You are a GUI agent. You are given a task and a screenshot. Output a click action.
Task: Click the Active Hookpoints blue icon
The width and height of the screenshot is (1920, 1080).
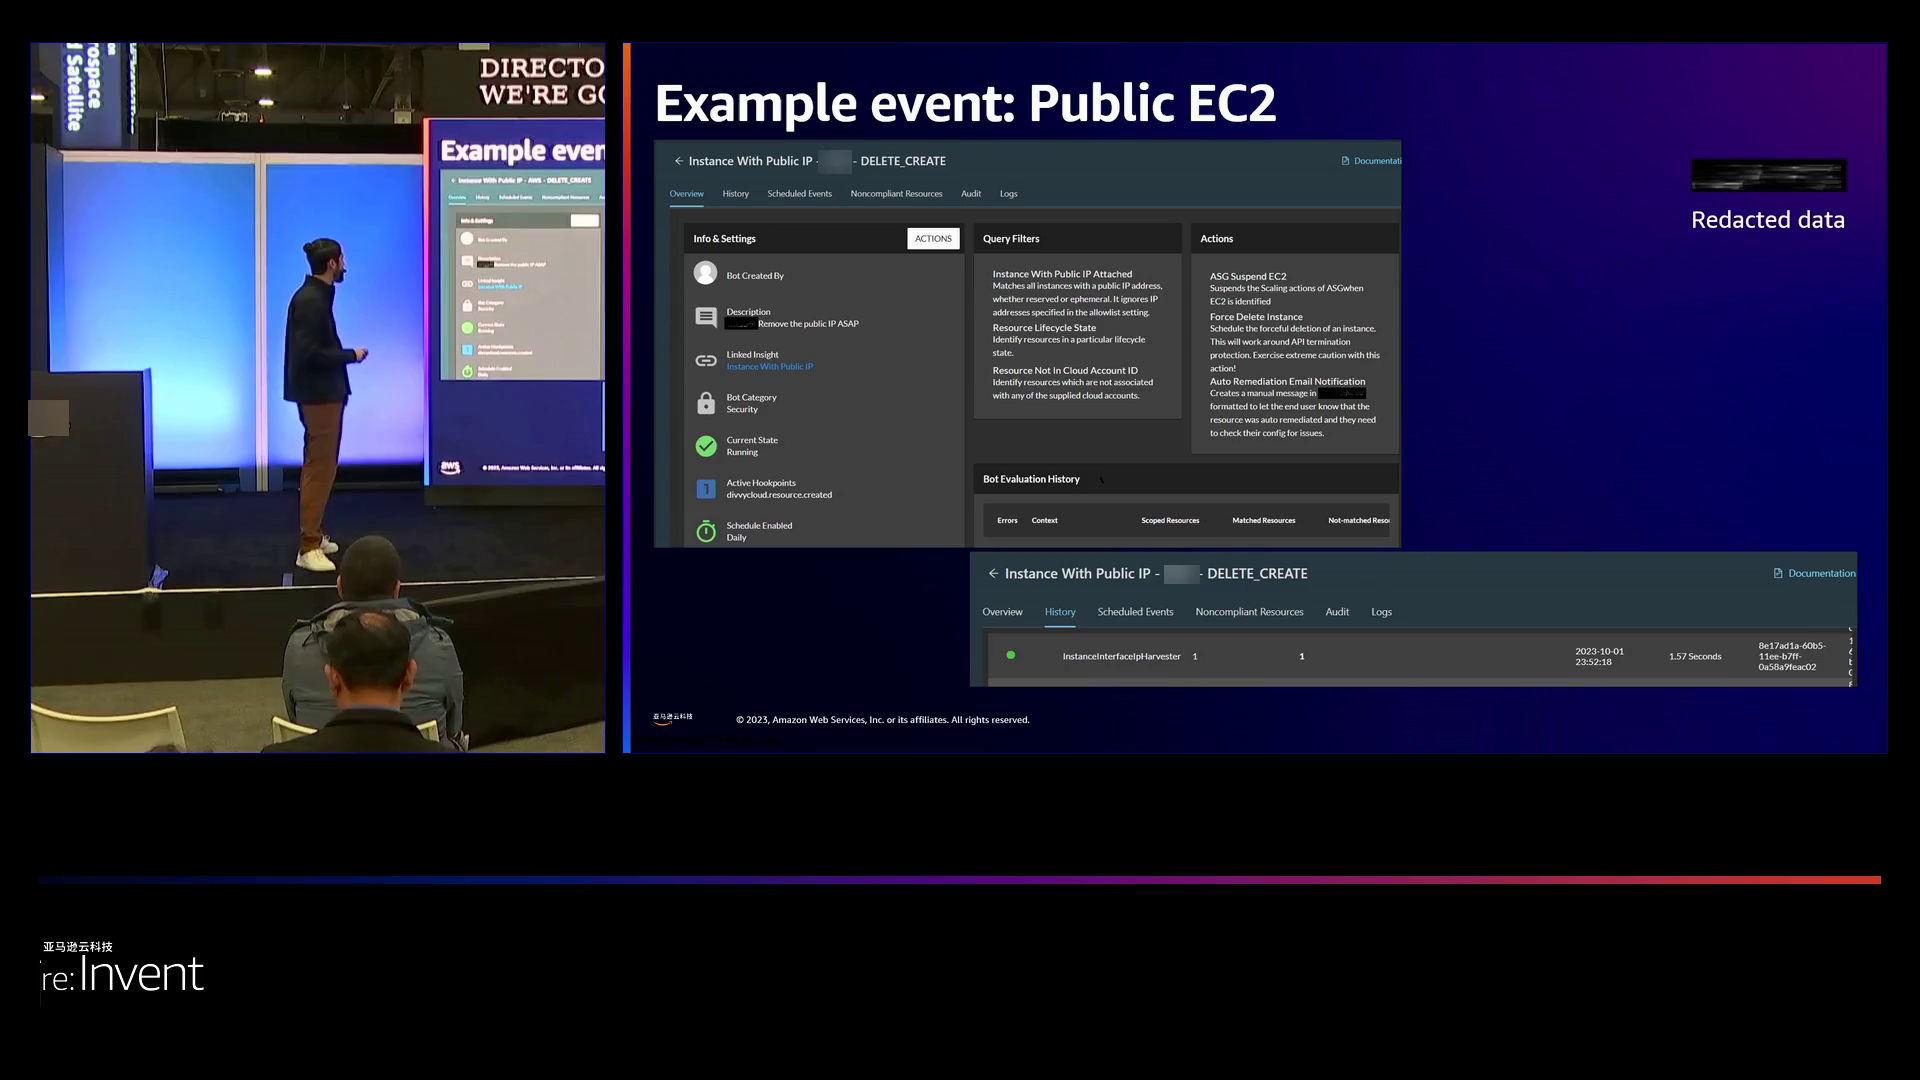[x=706, y=489]
